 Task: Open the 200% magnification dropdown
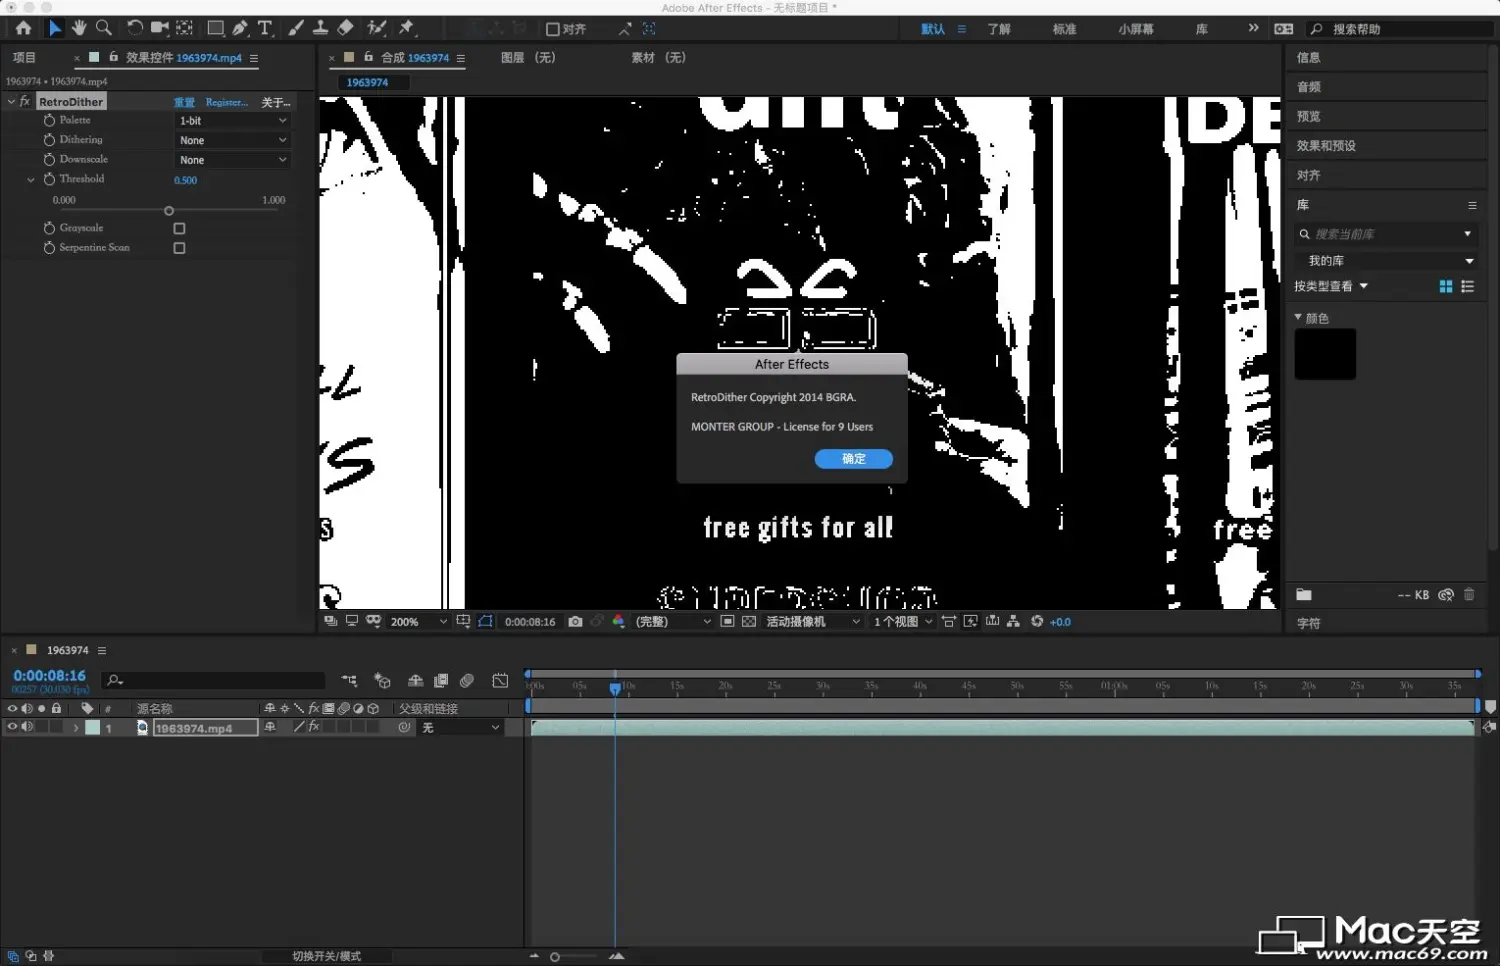point(418,622)
